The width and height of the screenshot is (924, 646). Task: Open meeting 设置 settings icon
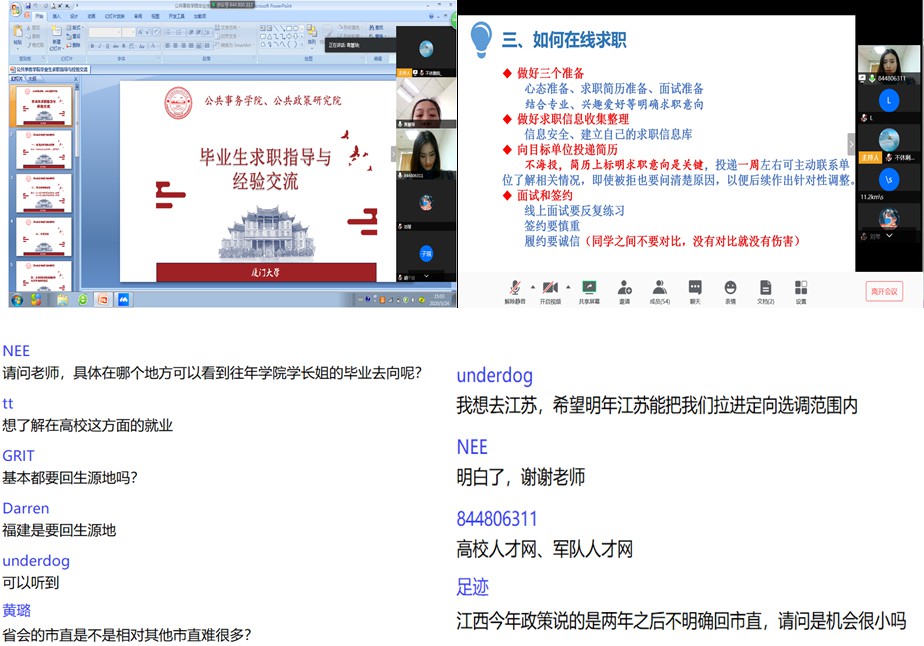(800, 288)
